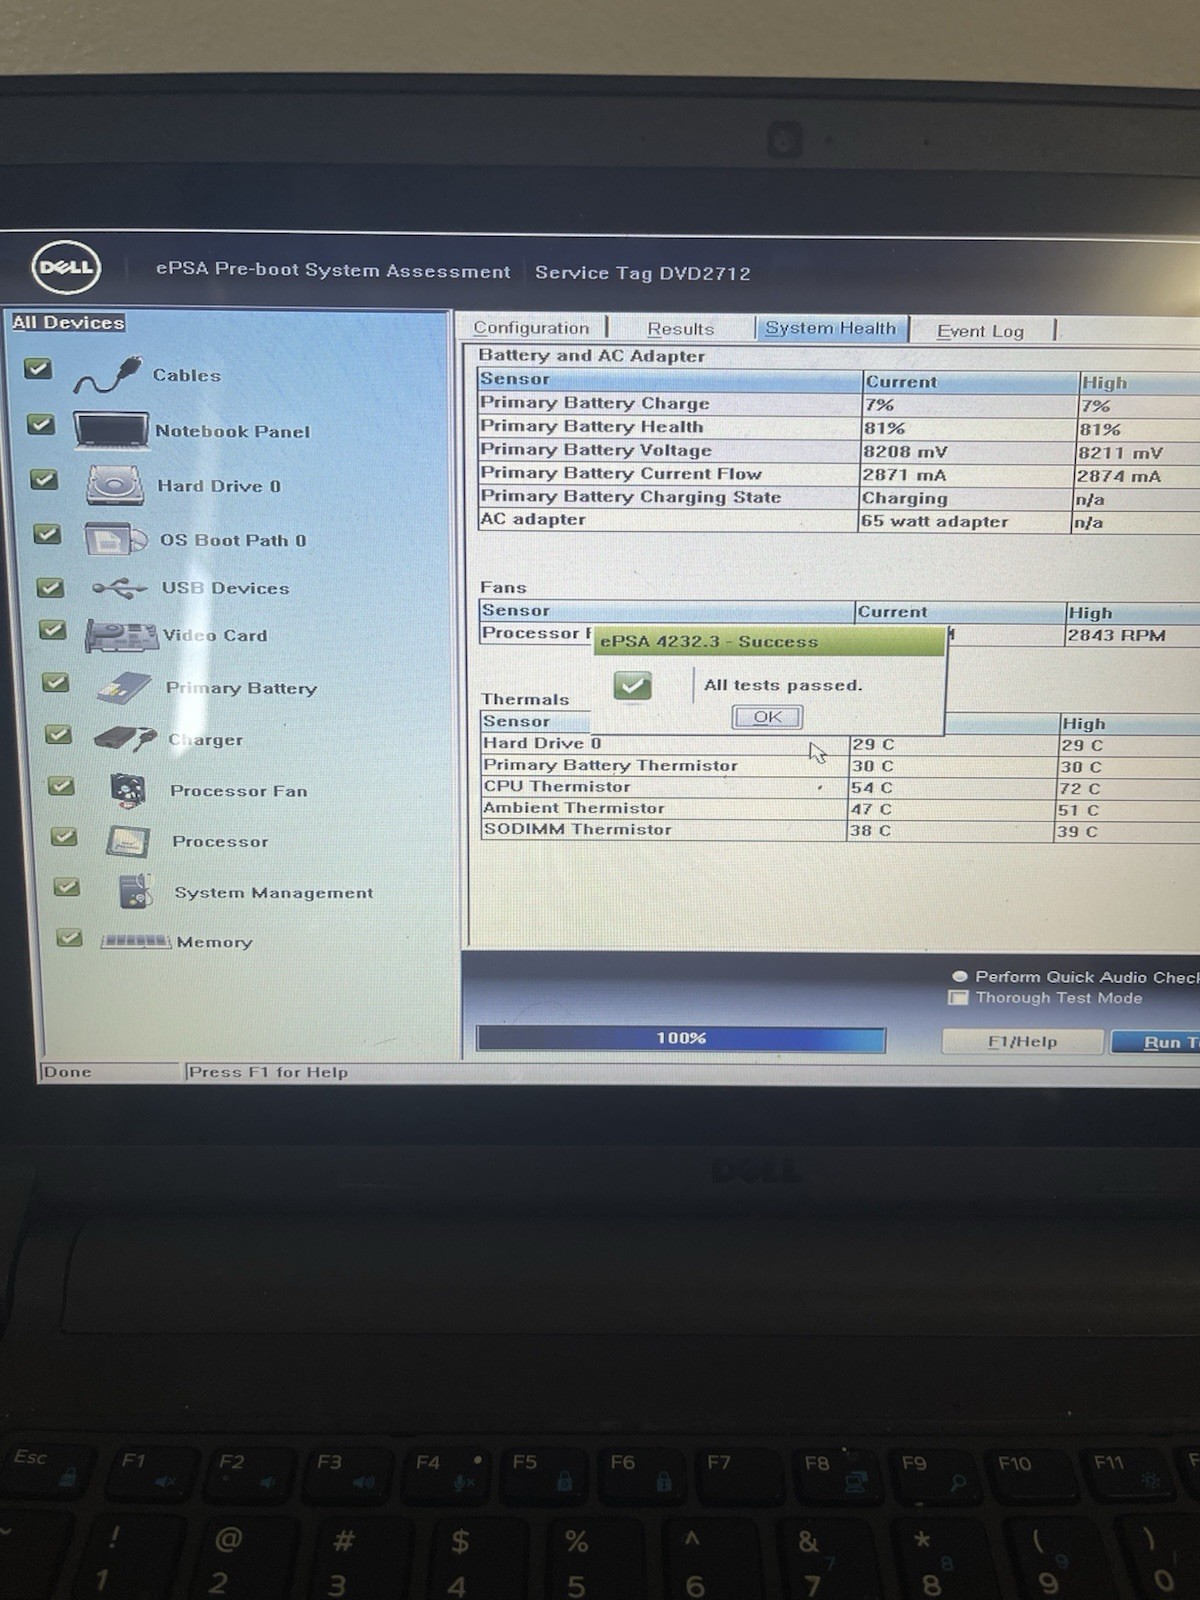Click the Run Tests button

tap(1157, 1042)
